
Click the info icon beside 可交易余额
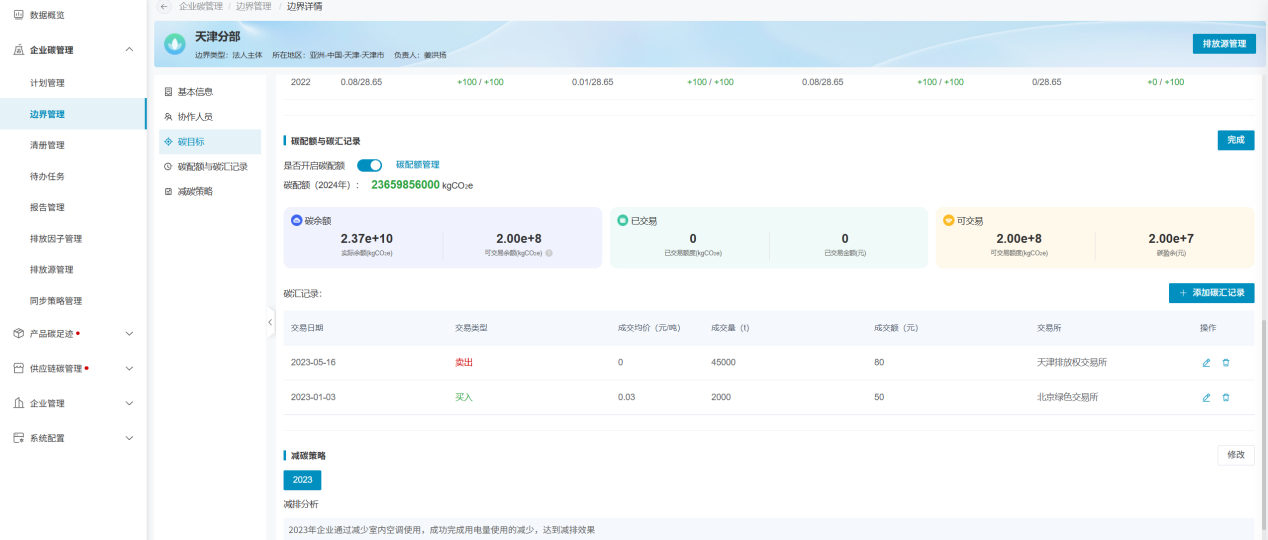(x=549, y=253)
